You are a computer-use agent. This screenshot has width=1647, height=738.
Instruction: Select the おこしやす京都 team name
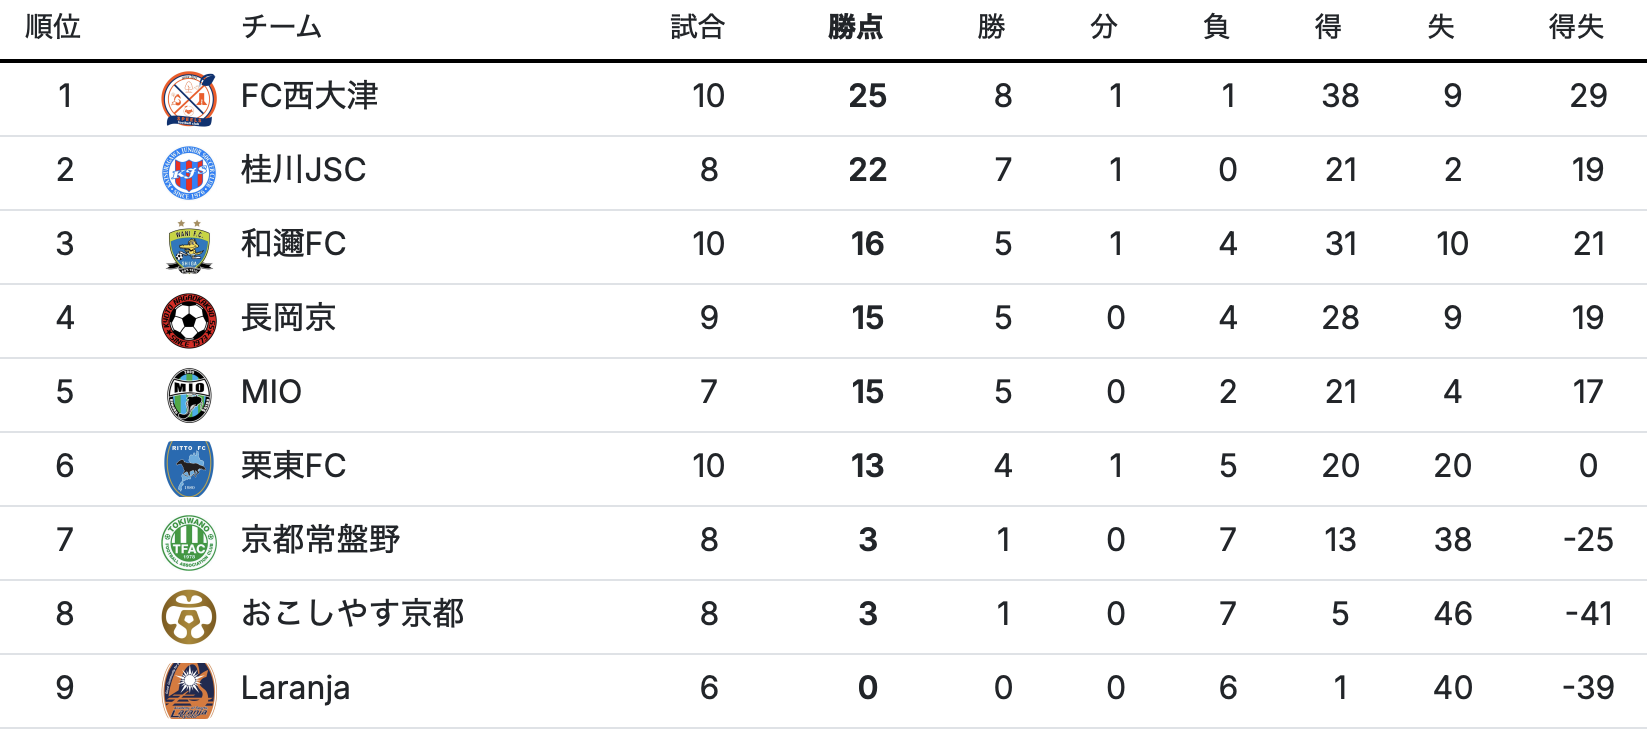(352, 614)
